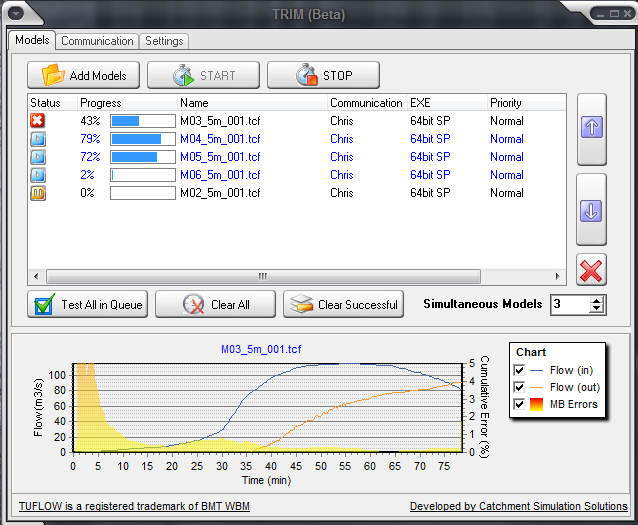The height and width of the screenshot is (525, 638).
Task: Increase the Simultaneous Models stepper value
Action: click(597, 300)
